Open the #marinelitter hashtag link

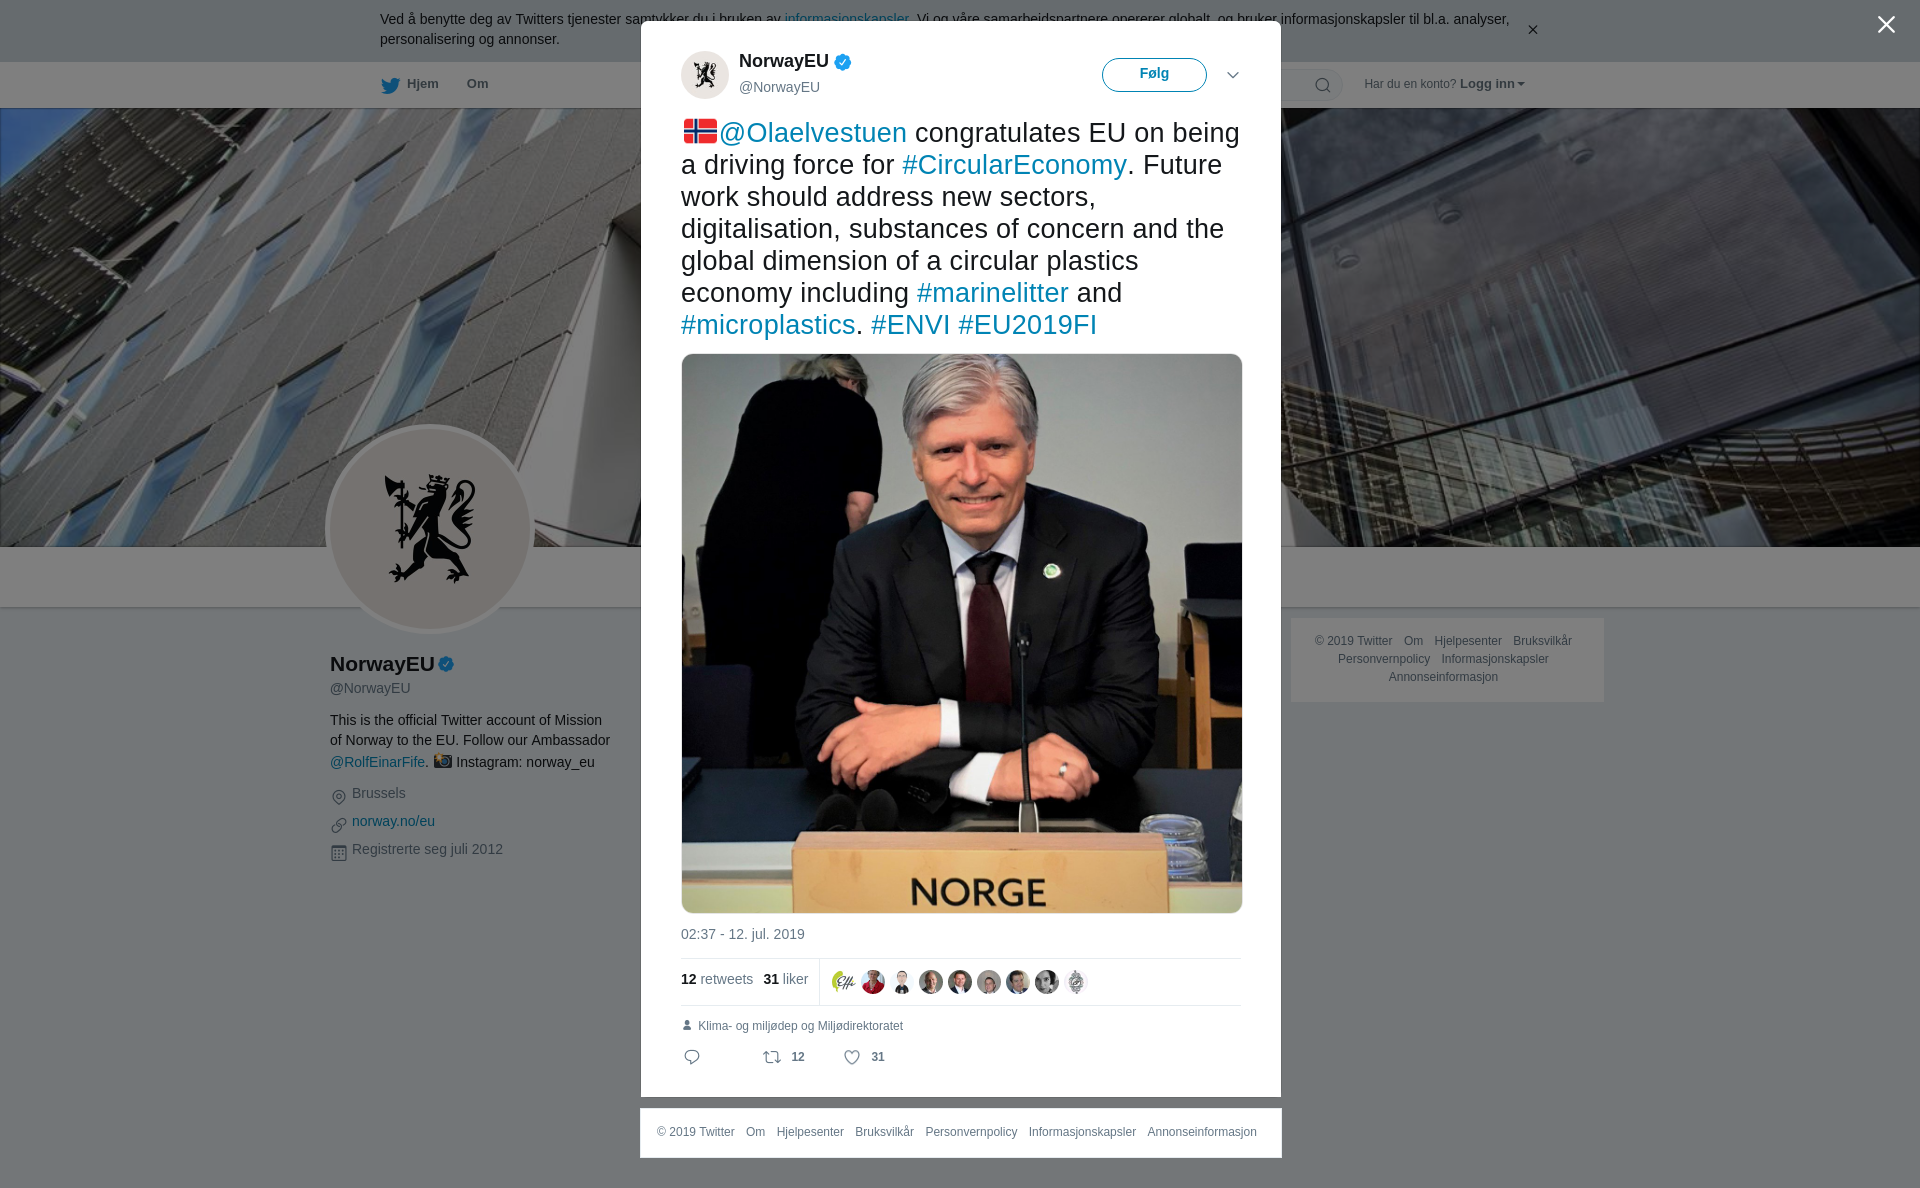tap(992, 293)
